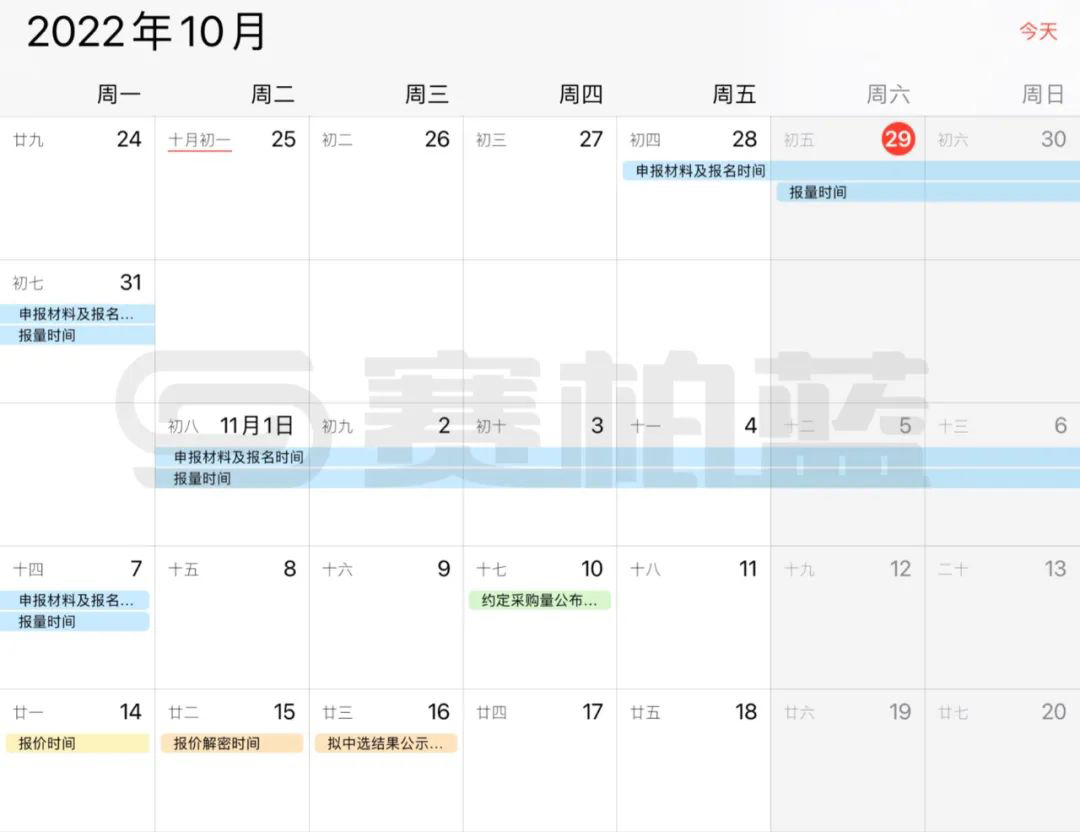This screenshot has width=1080, height=832.
Task: Click the 周日 weekday header
Action: coord(1043,94)
